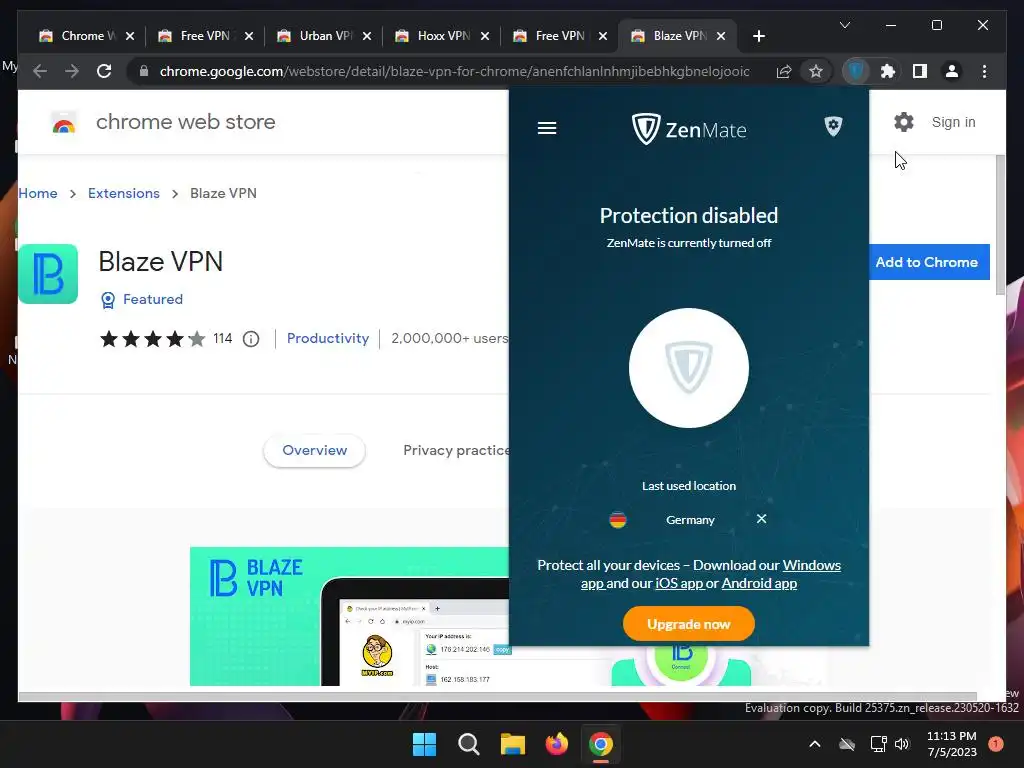This screenshot has height=768, width=1024.
Task: Toggle Chrome side panel
Action: tap(920, 71)
